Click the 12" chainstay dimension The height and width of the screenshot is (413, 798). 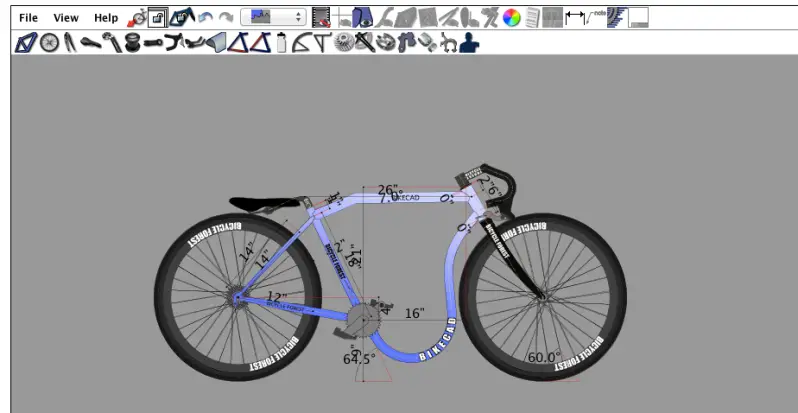tap(277, 297)
